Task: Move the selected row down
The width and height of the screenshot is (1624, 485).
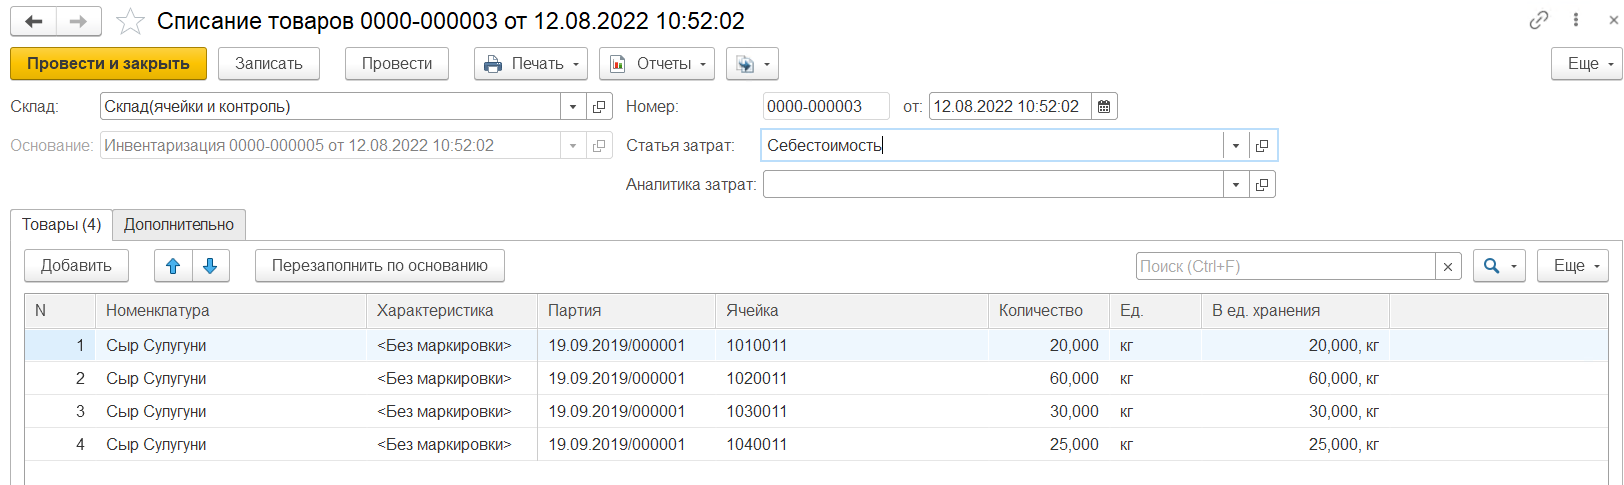Action: tap(210, 266)
